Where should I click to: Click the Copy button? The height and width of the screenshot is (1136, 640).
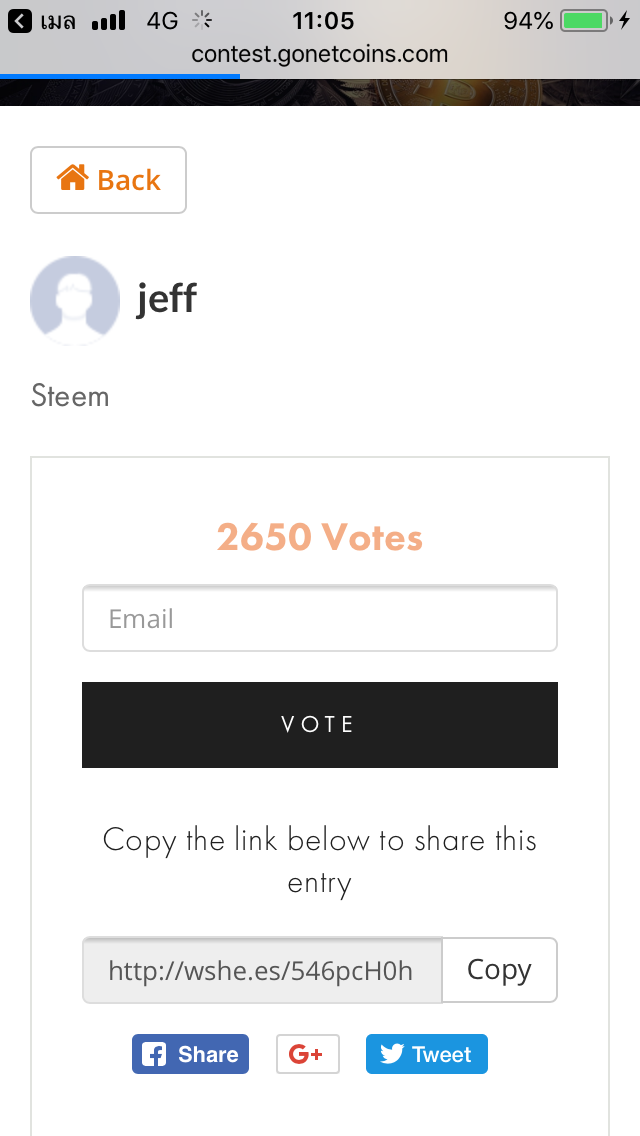tap(499, 970)
